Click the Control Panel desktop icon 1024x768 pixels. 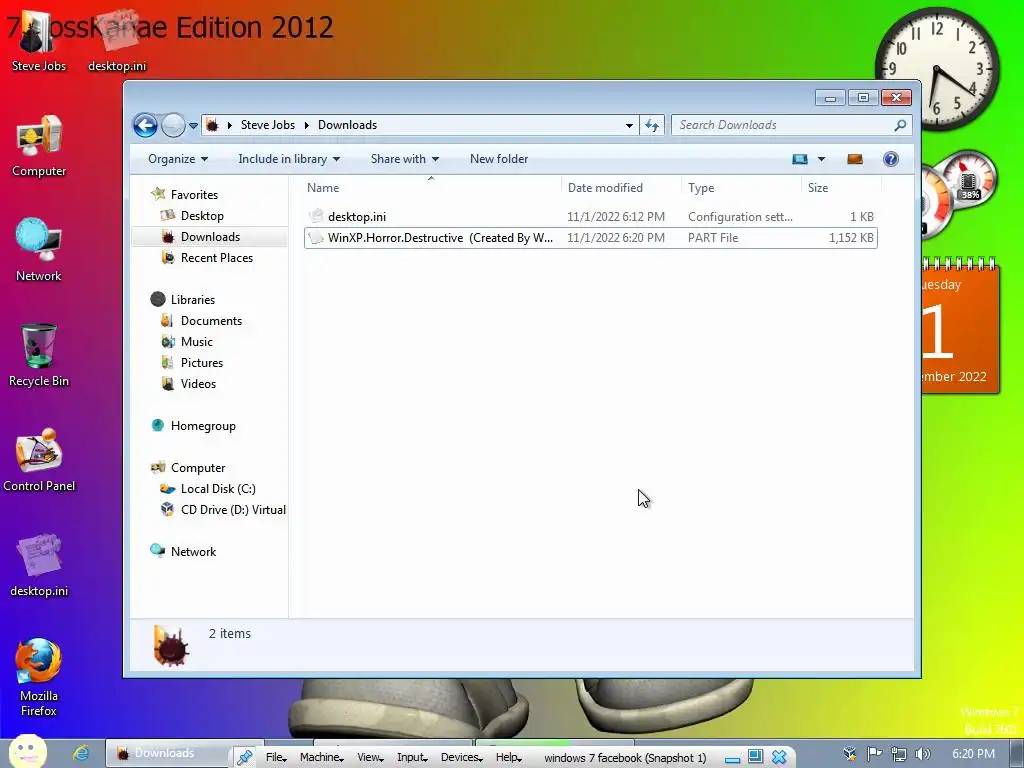pyautogui.click(x=39, y=460)
